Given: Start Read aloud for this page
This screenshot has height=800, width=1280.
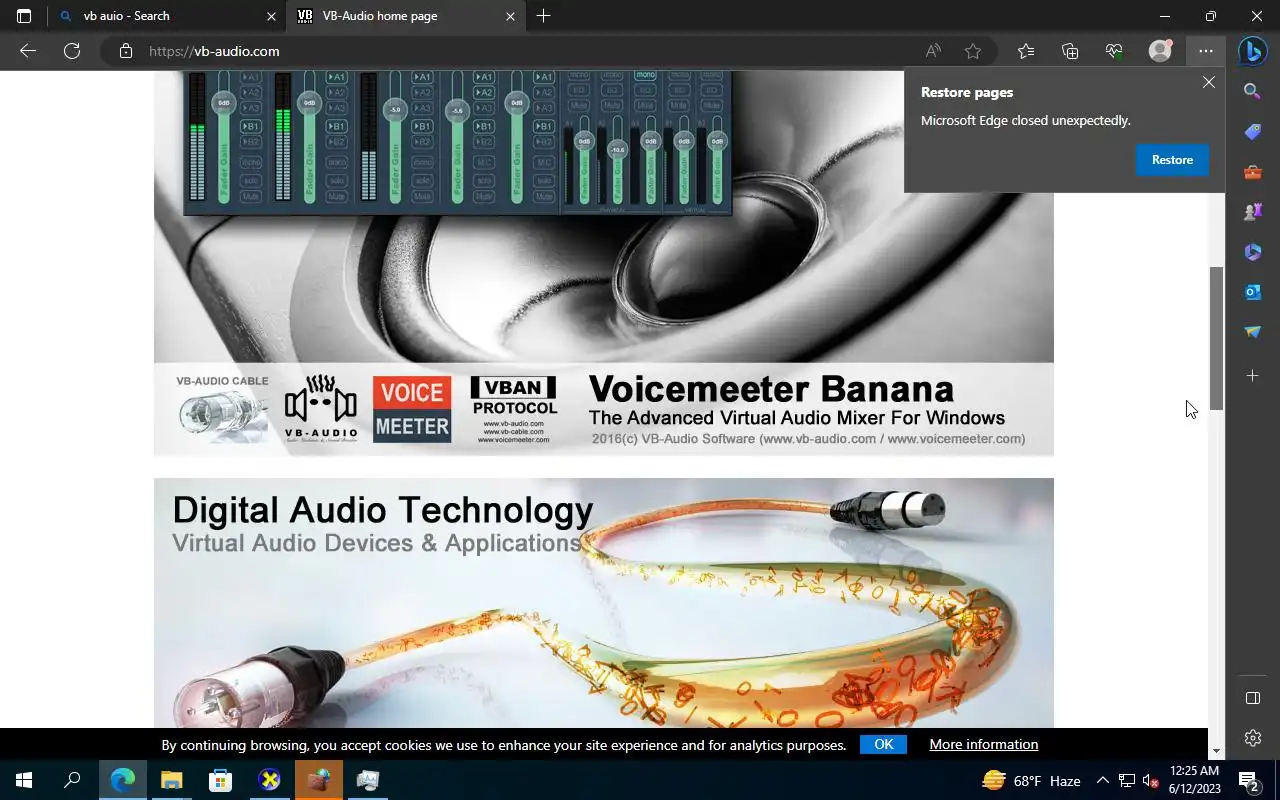Looking at the screenshot, I should (933, 51).
